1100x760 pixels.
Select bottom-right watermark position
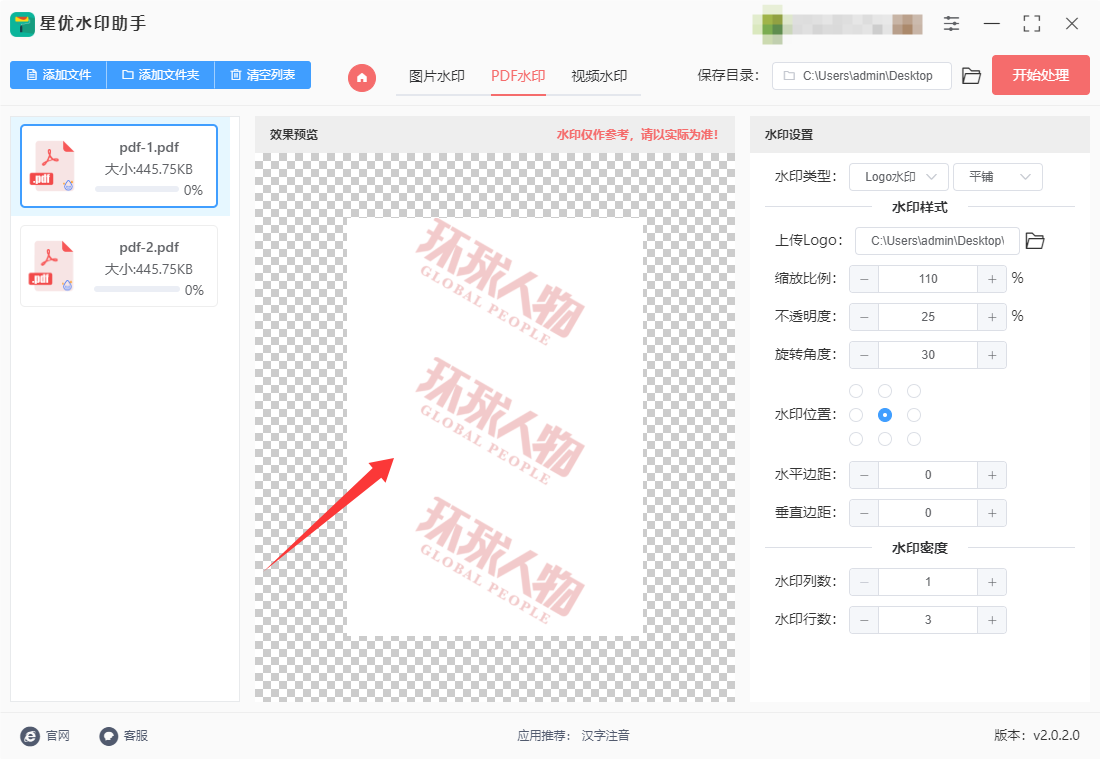coord(913,439)
